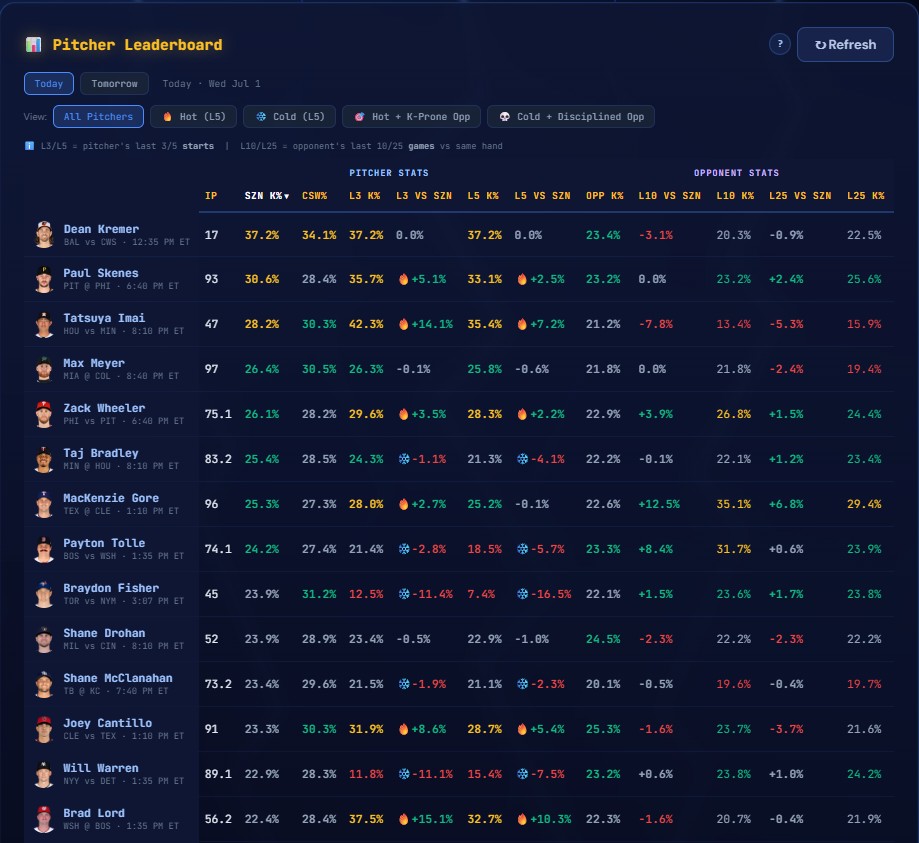Click Will Warren's player photo
The width and height of the screenshot is (919, 843).
pos(44,774)
